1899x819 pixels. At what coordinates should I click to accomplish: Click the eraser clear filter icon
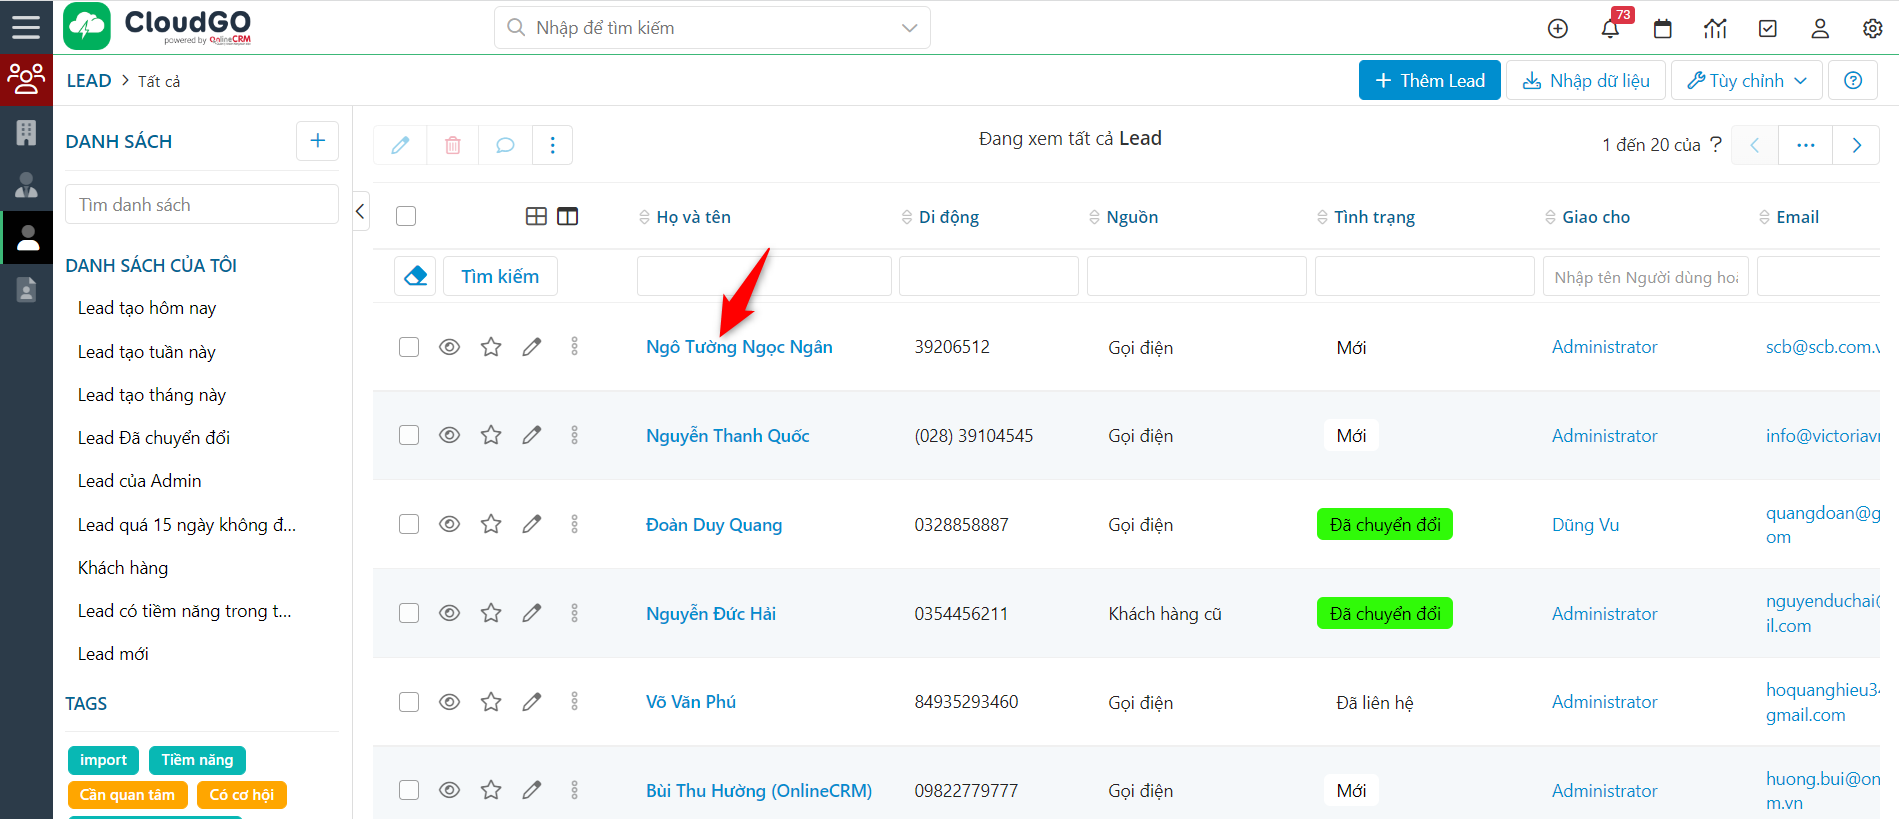click(416, 276)
